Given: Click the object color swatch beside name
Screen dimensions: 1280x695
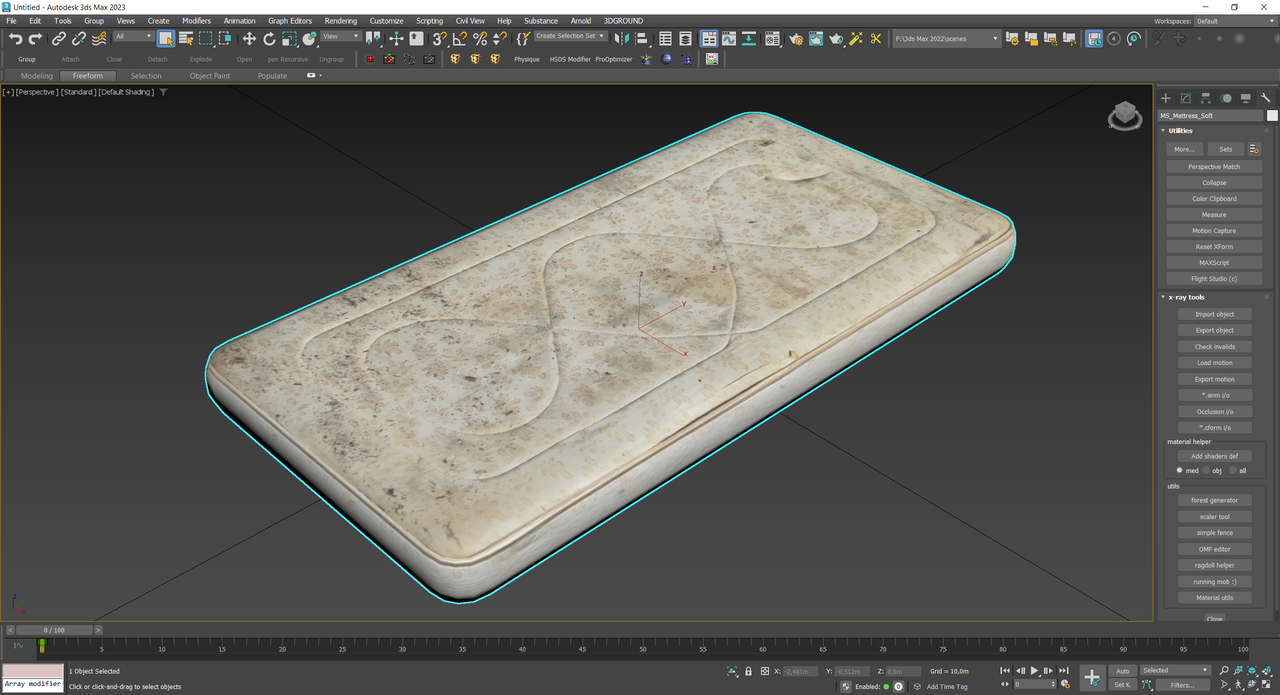Looking at the screenshot, I should pos(1272,115).
